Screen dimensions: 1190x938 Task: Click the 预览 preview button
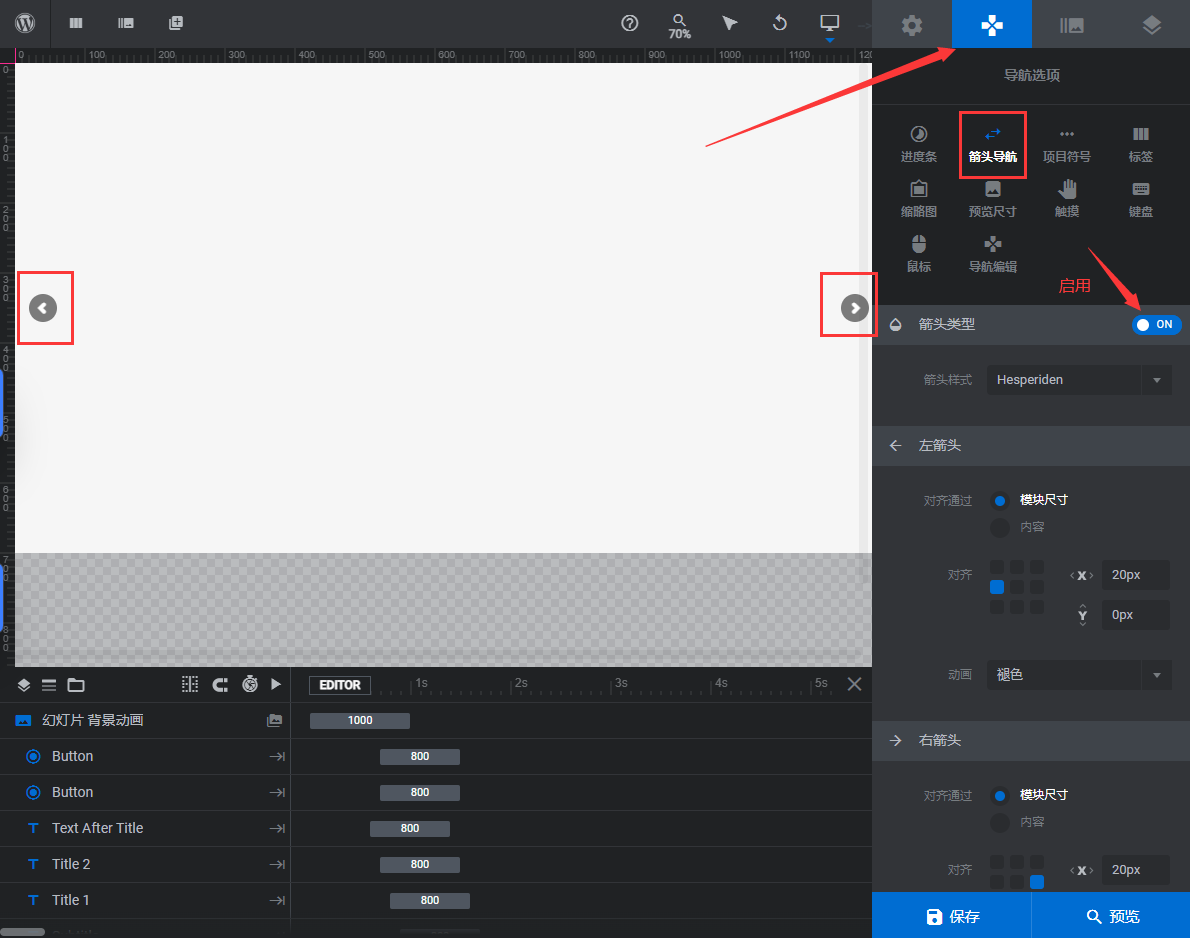point(1111,916)
